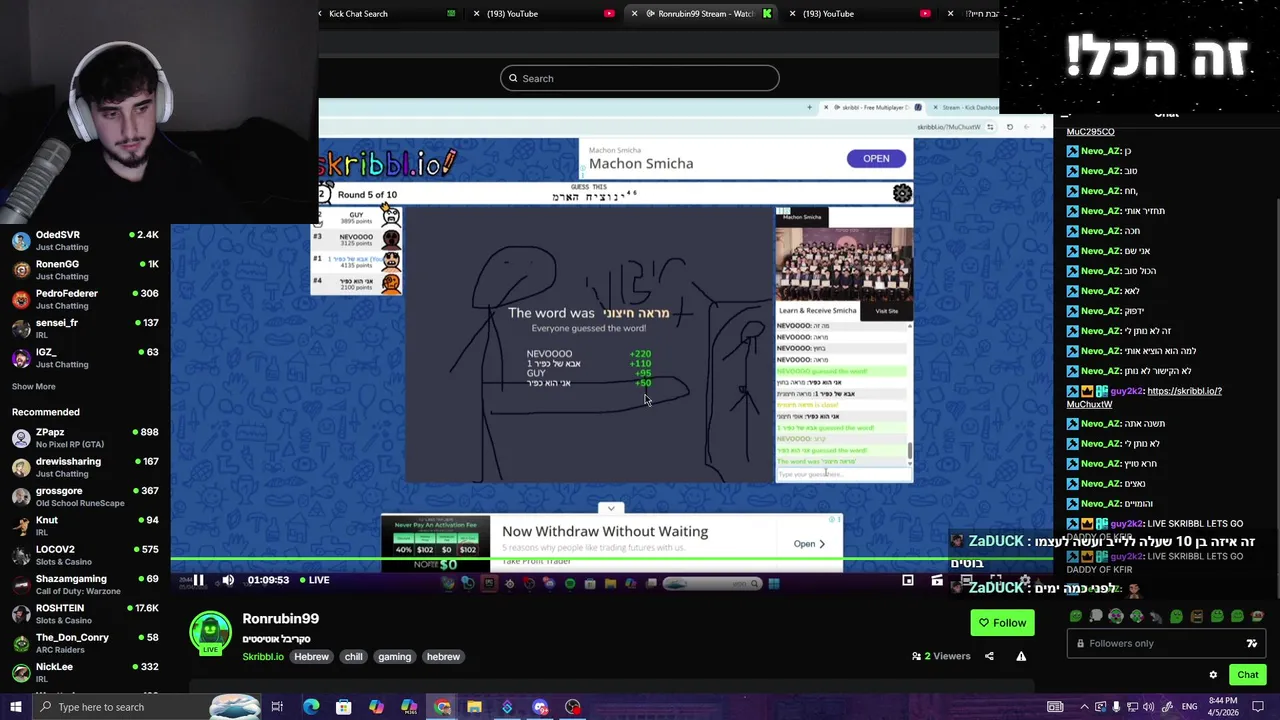Open drewissharing recommended channel
The image size is (1280, 720).
[x=85, y=467]
